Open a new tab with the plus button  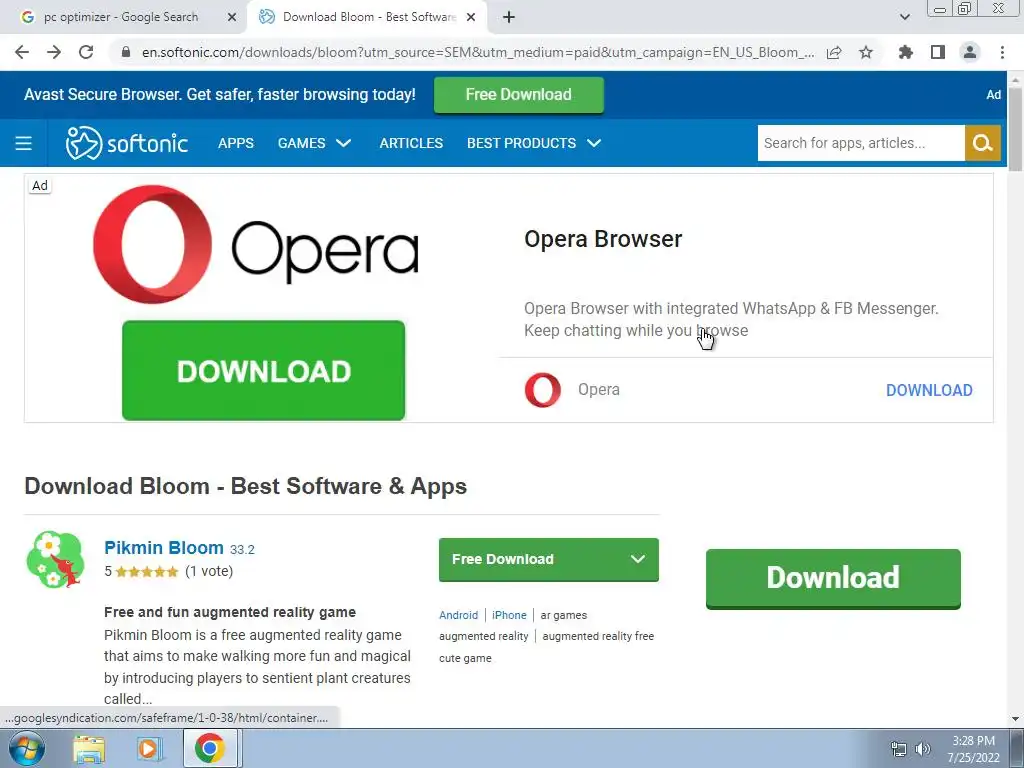click(509, 17)
